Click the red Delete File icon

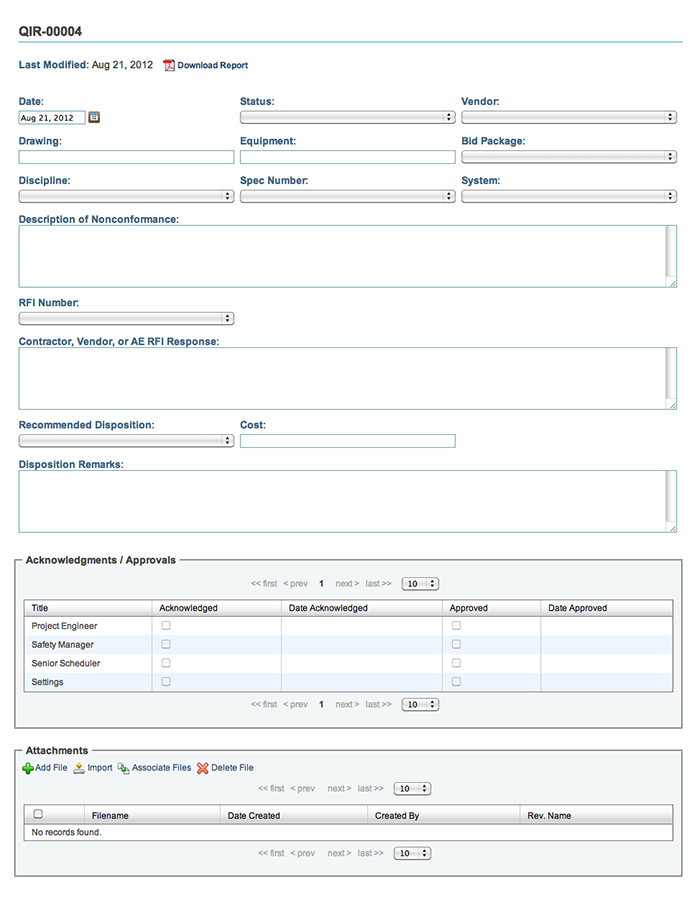coord(203,768)
